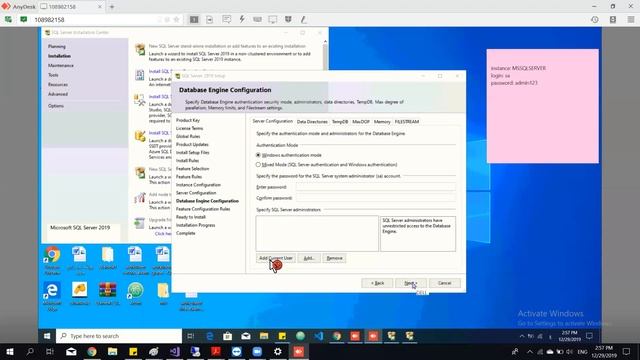Click the Product Key step in wizard

[188, 120]
